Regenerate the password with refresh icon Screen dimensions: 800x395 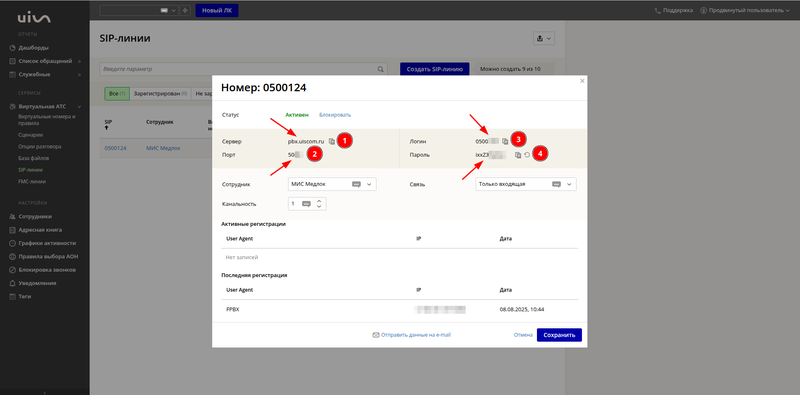click(527, 155)
